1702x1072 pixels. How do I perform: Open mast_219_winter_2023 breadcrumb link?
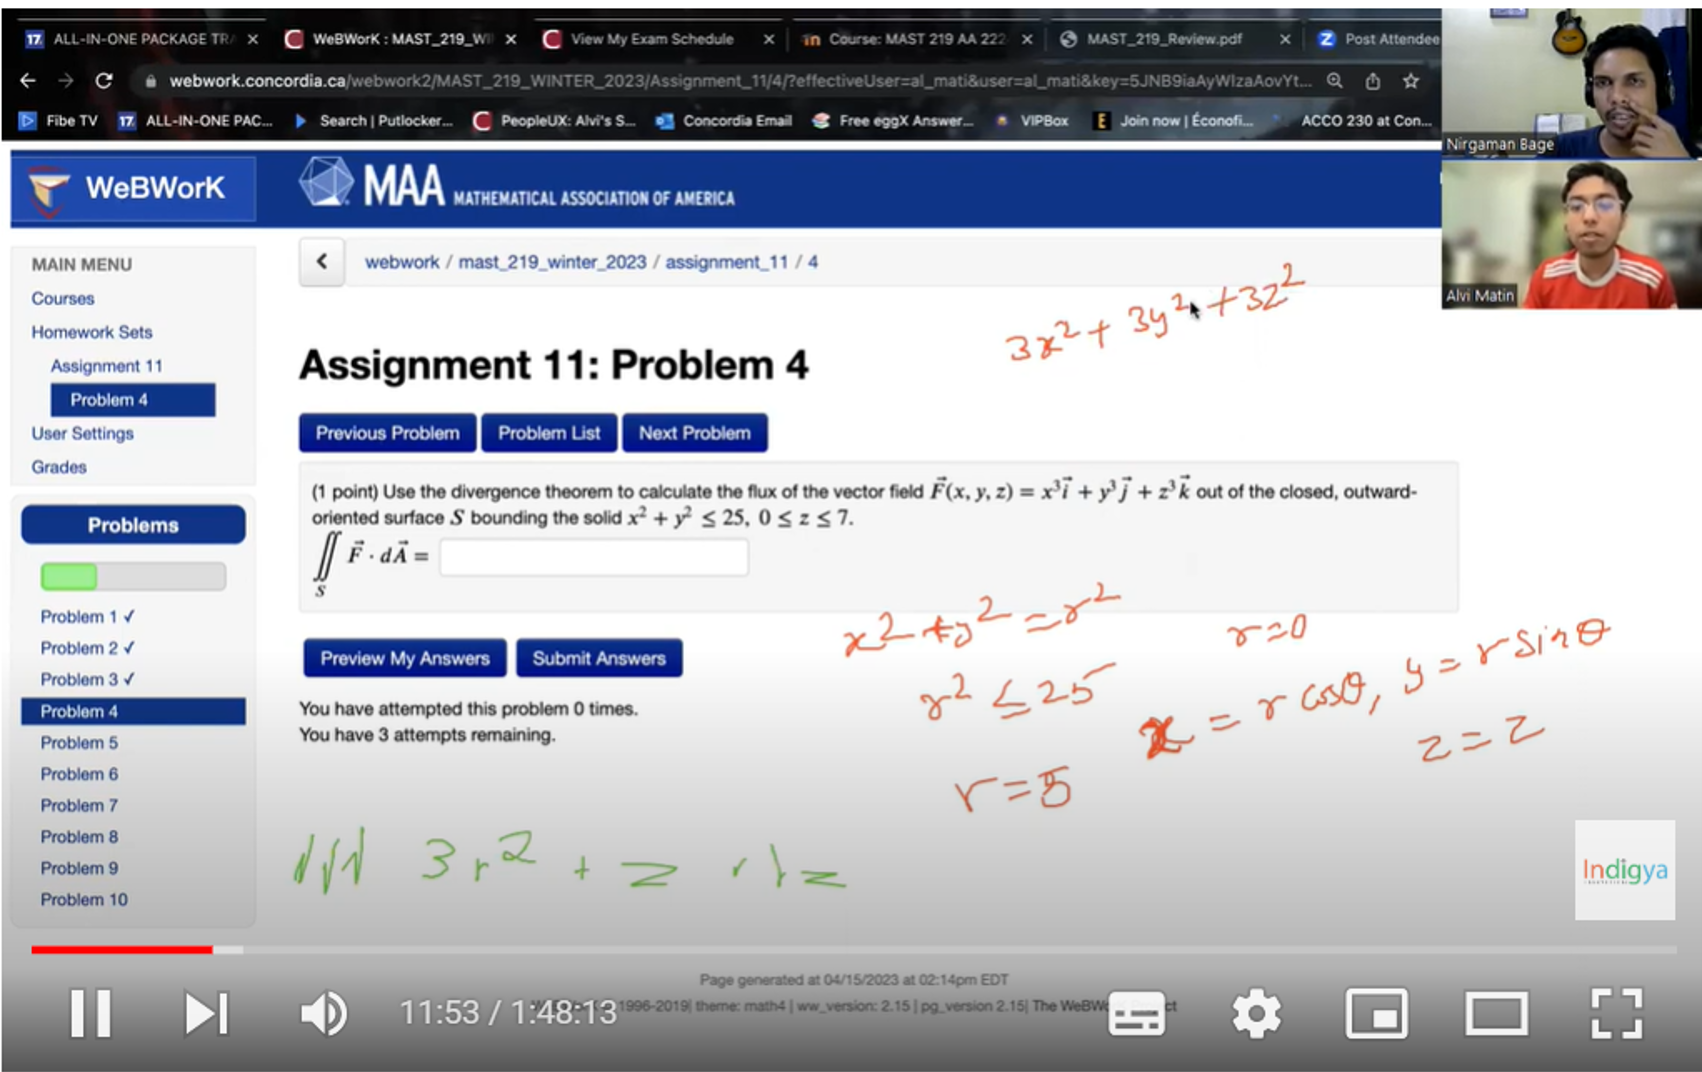pos(552,262)
